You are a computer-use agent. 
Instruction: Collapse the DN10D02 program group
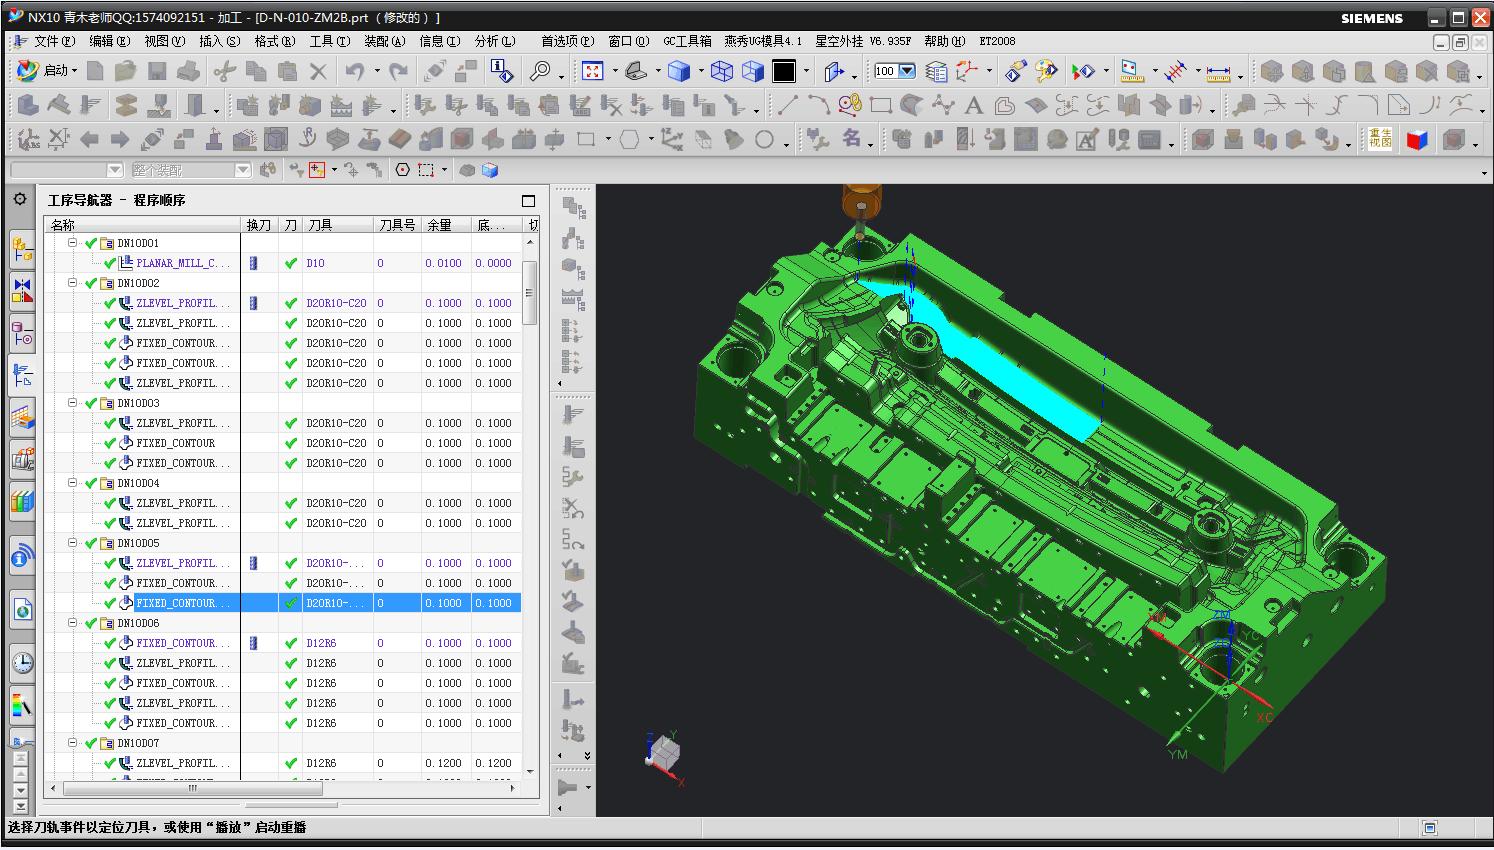(x=72, y=283)
